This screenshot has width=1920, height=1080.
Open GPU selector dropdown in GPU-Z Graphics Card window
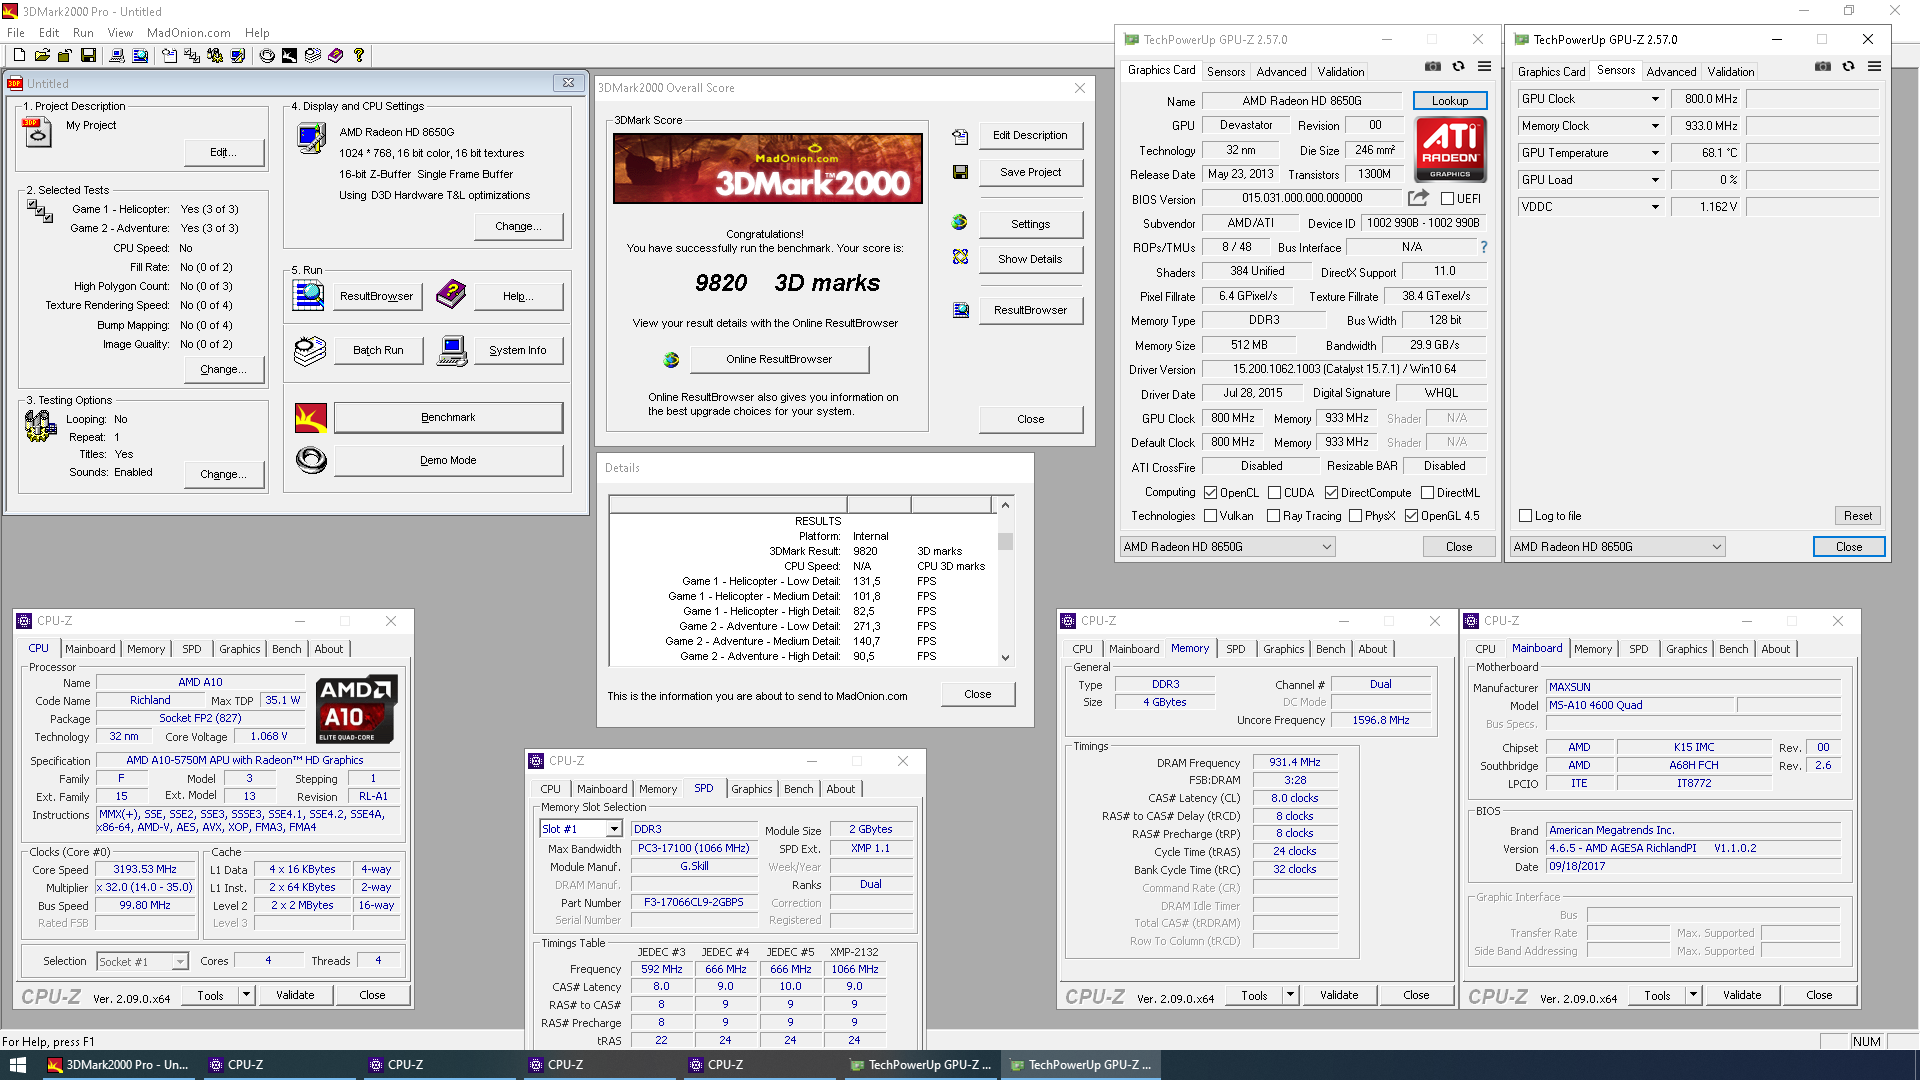click(1228, 547)
